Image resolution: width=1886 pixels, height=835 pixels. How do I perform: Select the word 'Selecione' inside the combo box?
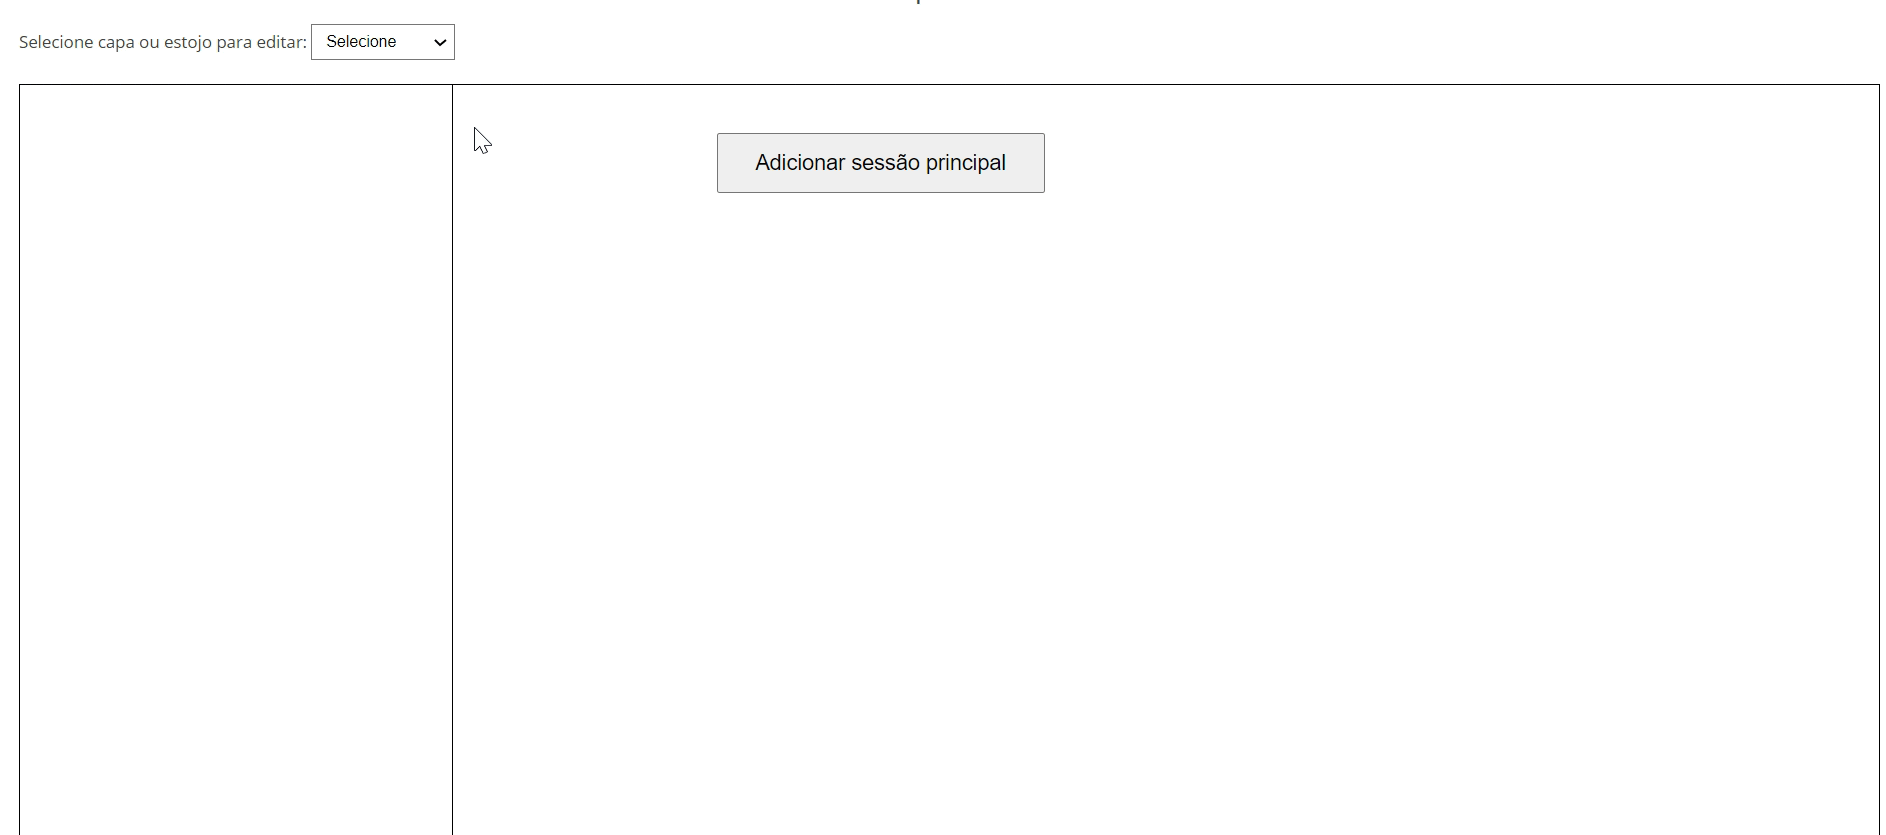tap(361, 42)
